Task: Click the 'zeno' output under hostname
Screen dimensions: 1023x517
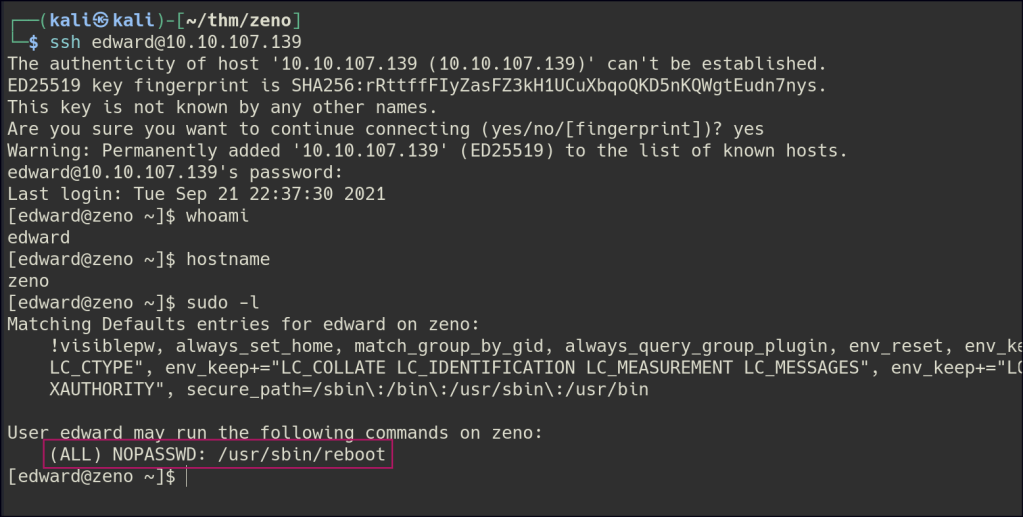Action: (28, 281)
